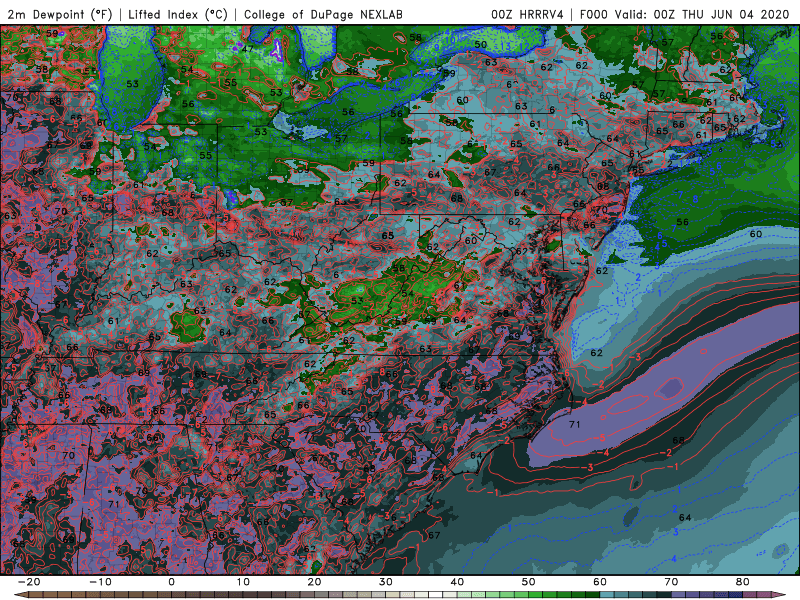The height and width of the screenshot is (600, 800).
Task: Click the 30 tick label on color bar
Action: coord(386,582)
